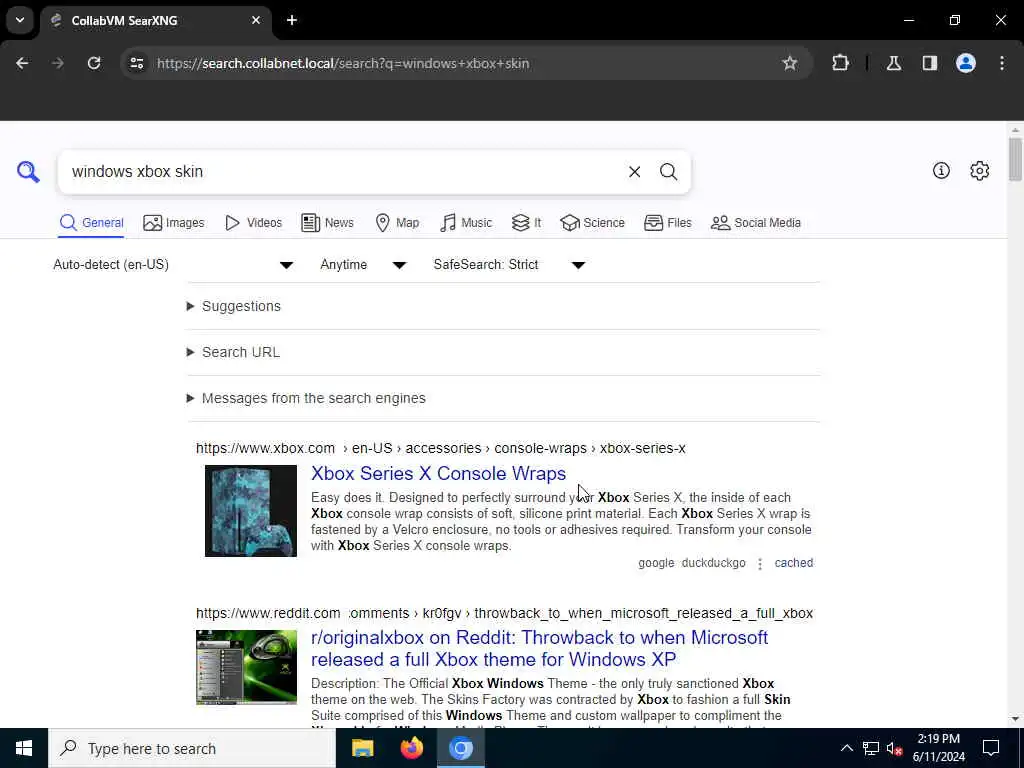
Task: Switch to the Images tab
Action: point(174,223)
